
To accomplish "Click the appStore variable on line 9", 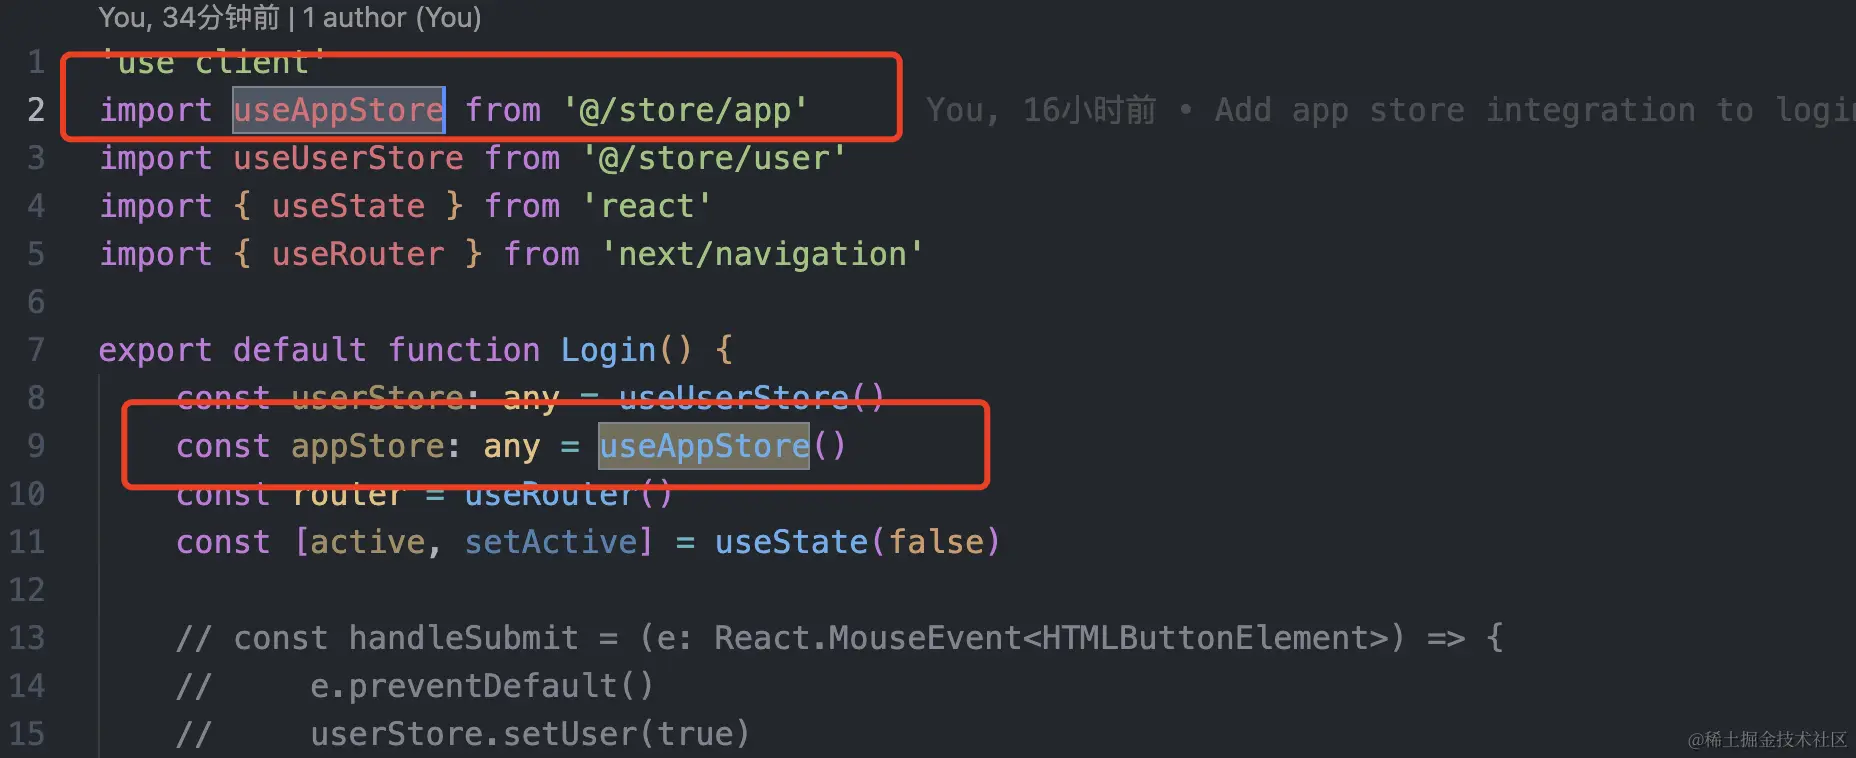I will click(x=367, y=446).
